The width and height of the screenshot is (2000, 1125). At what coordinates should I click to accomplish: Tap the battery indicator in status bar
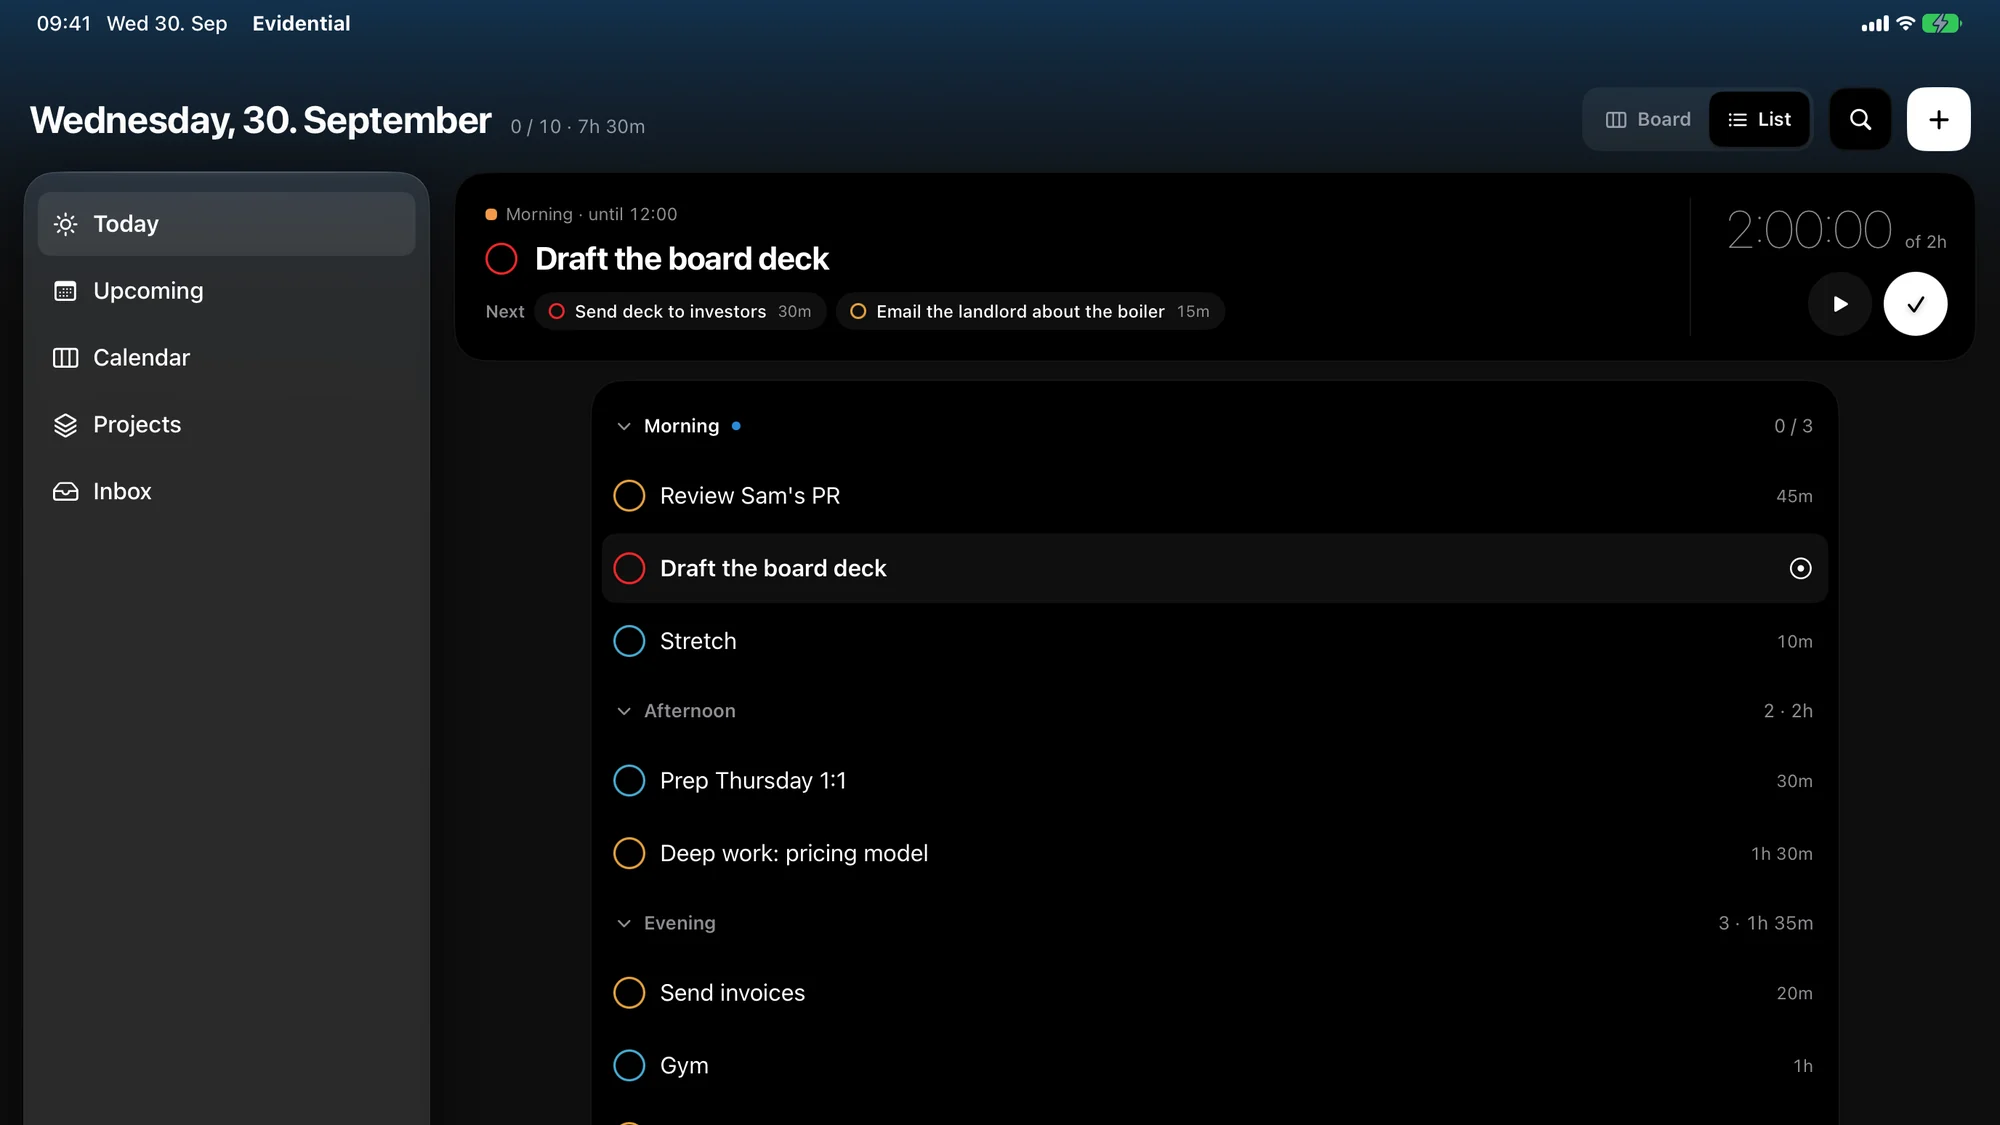click(x=1941, y=23)
